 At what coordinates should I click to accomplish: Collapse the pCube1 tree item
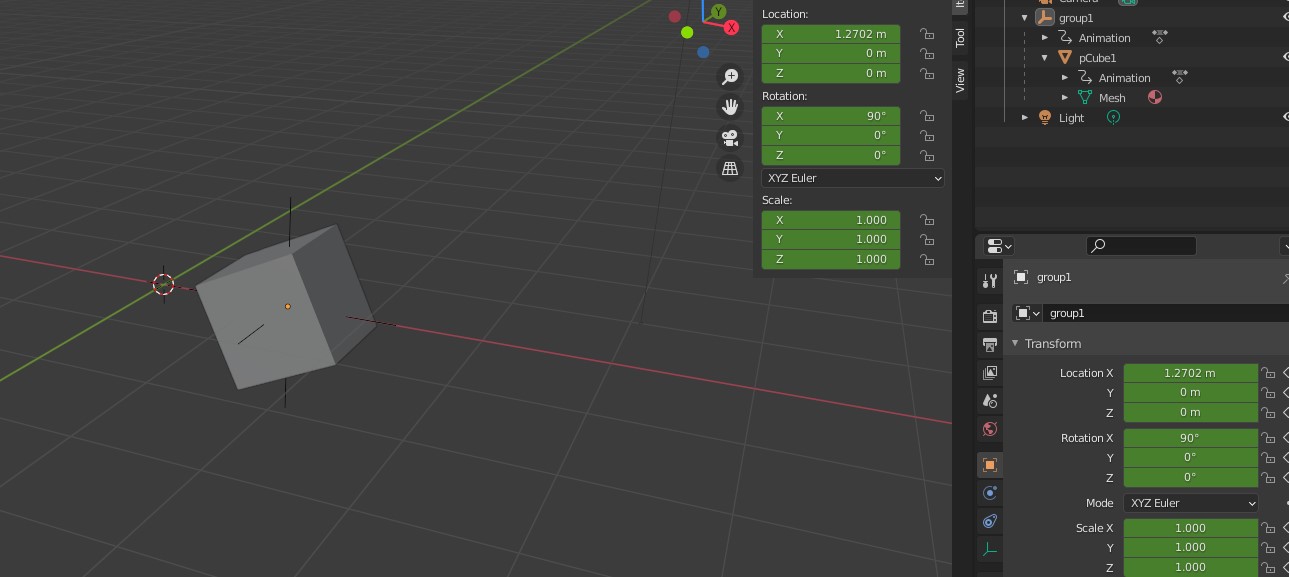pyautogui.click(x=1045, y=58)
